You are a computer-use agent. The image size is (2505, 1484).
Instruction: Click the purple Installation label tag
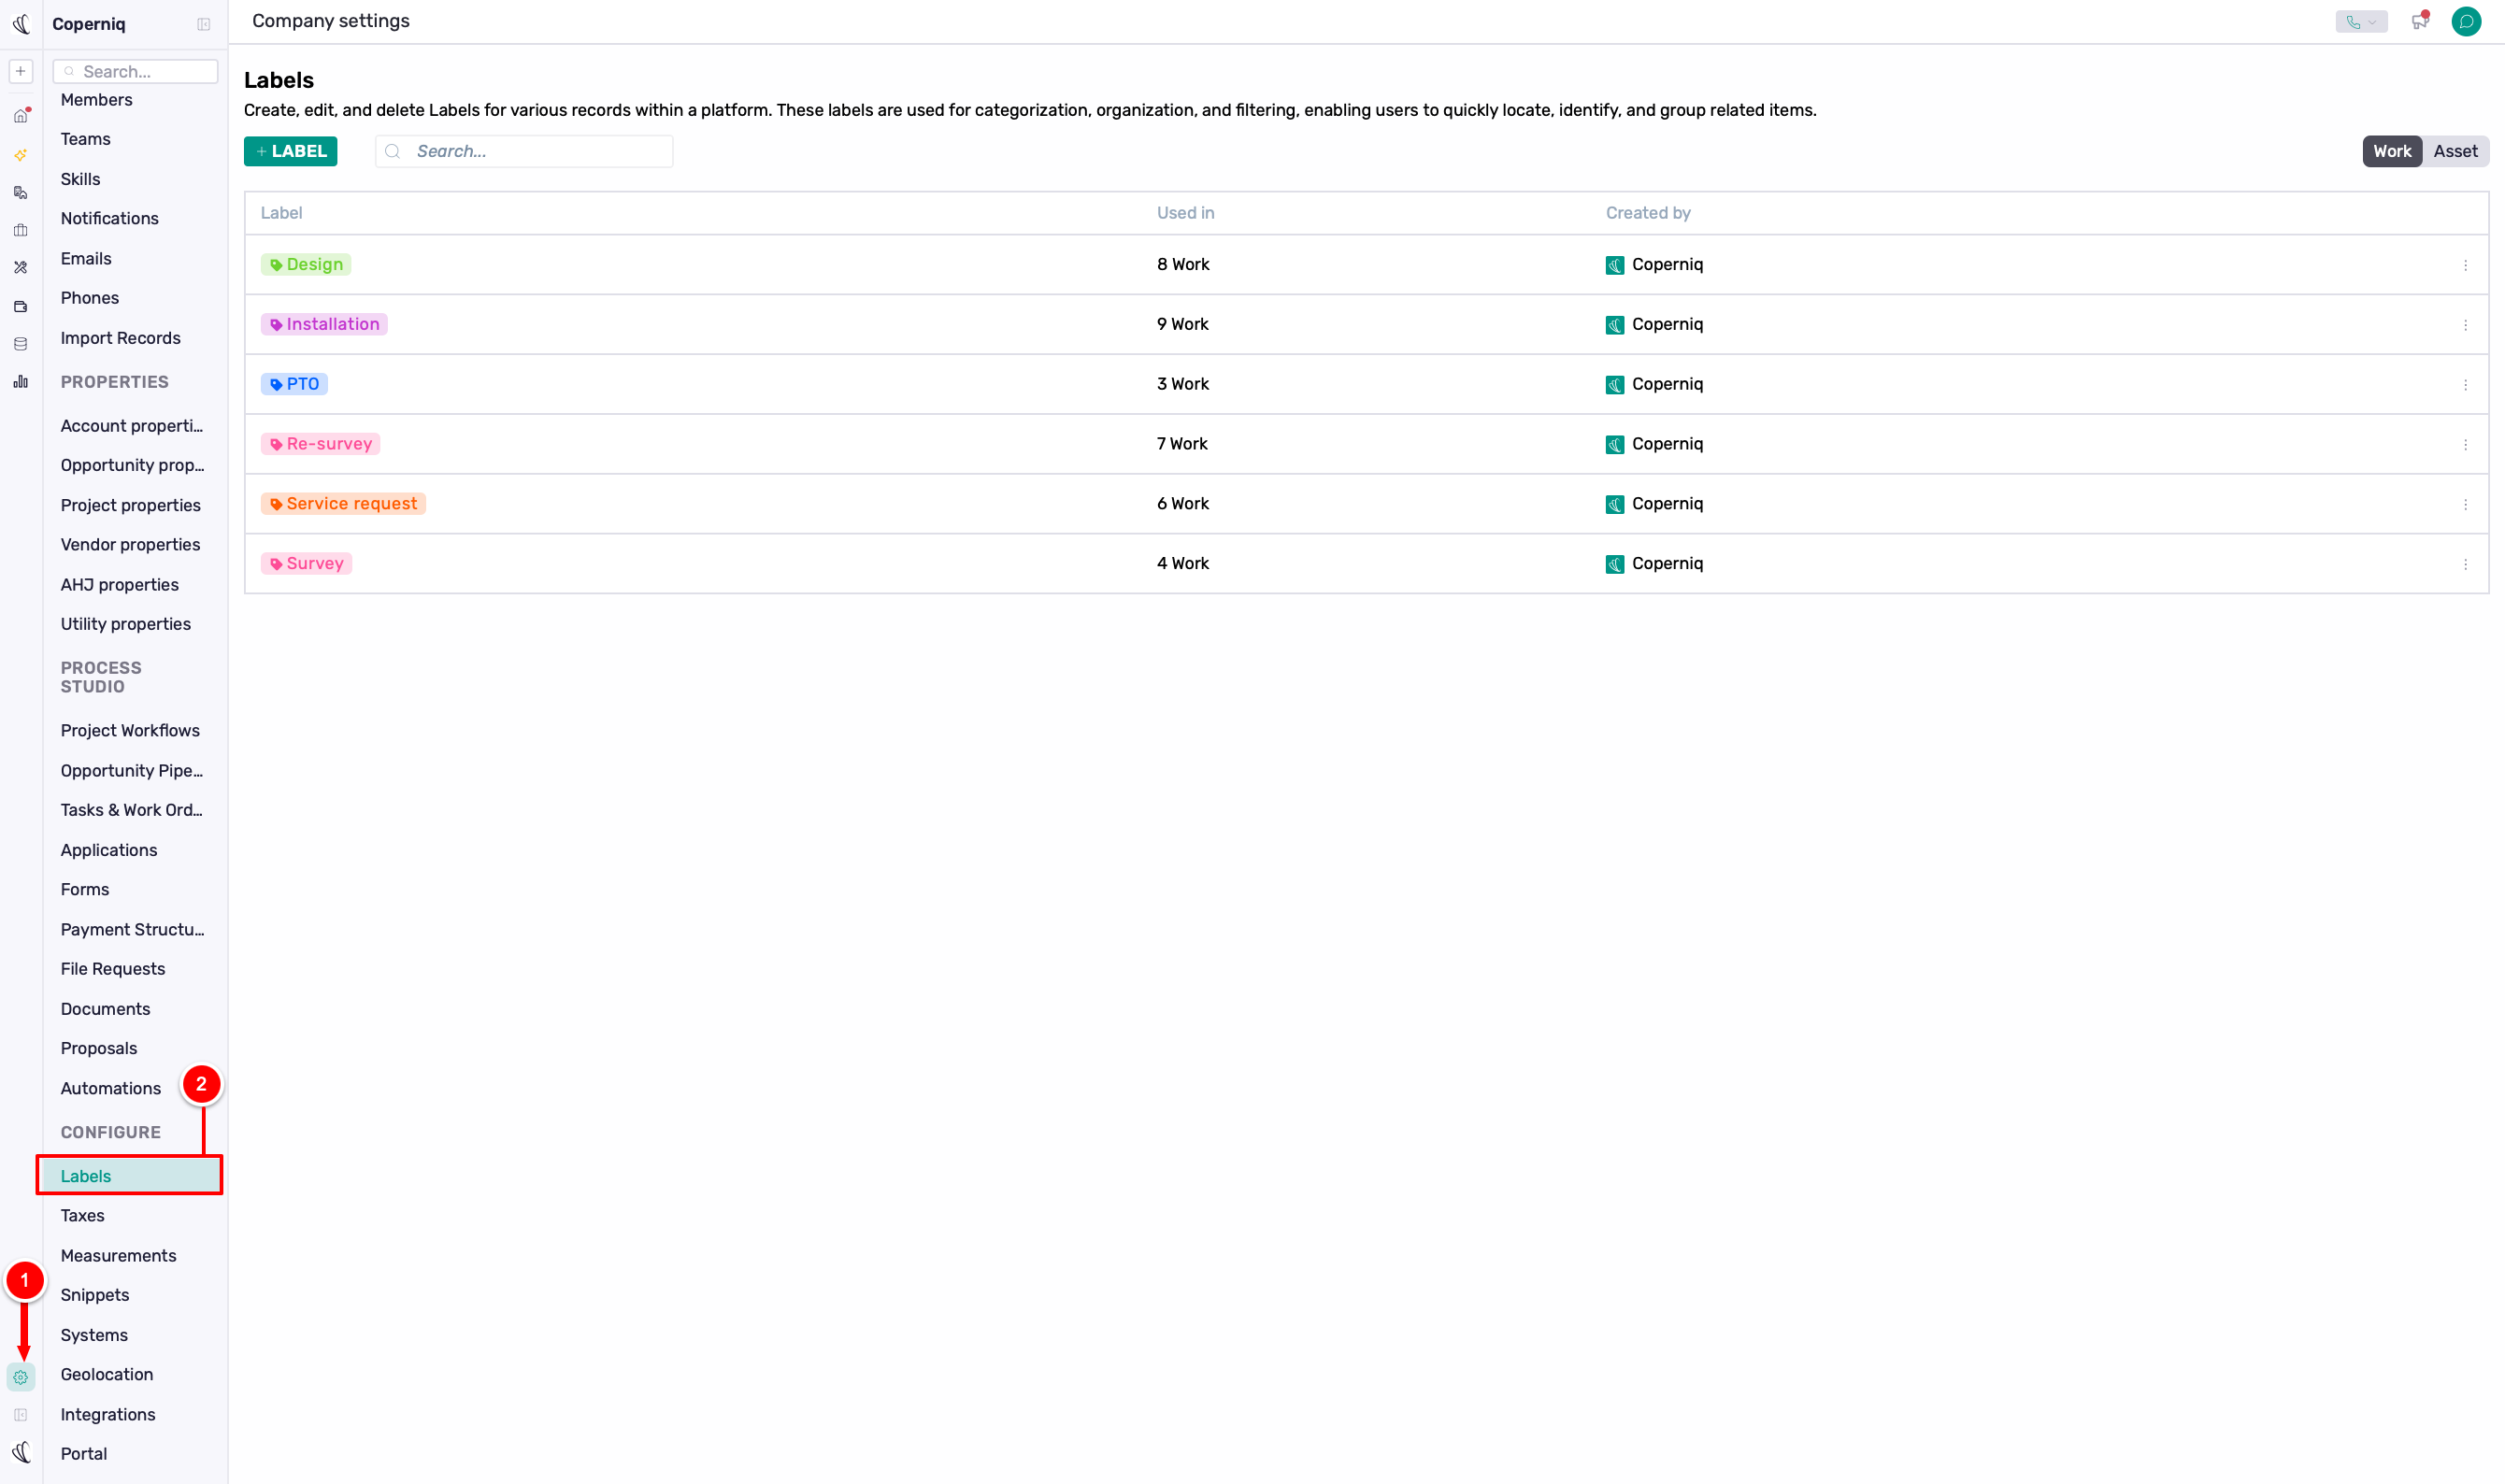click(324, 324)
